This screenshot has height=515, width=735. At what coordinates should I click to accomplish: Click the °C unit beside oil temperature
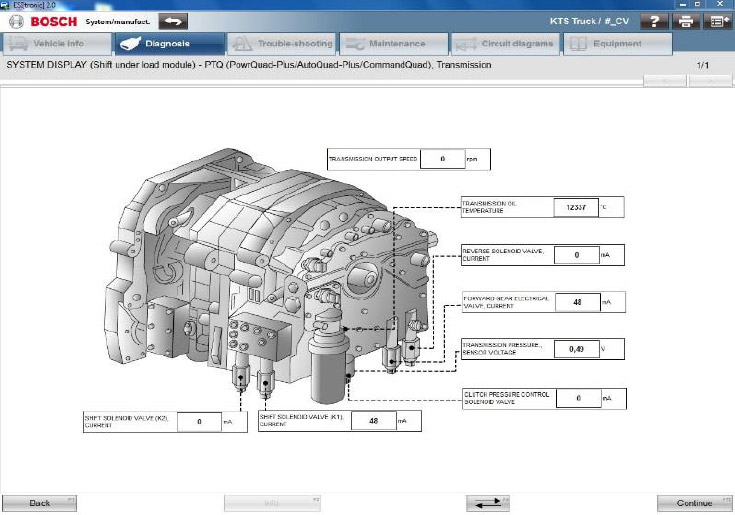point(603,207)
